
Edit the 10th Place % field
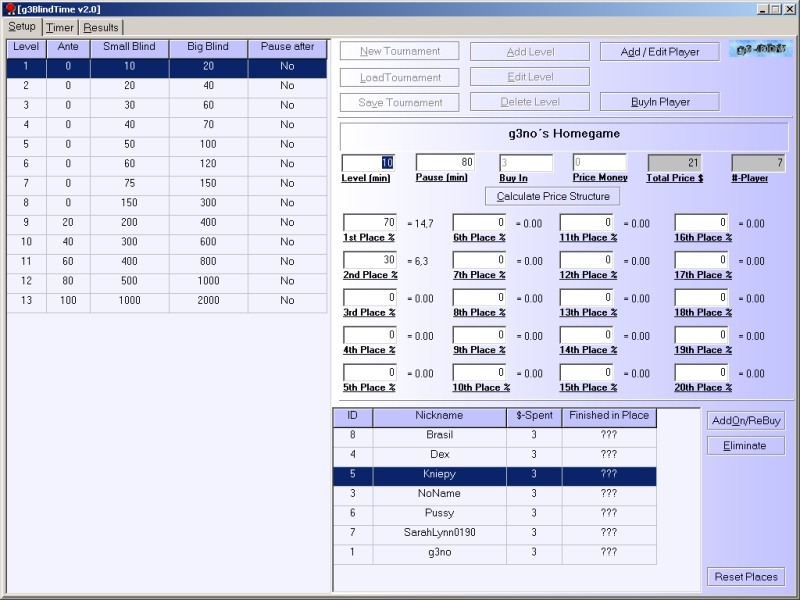tap(480, 372)
